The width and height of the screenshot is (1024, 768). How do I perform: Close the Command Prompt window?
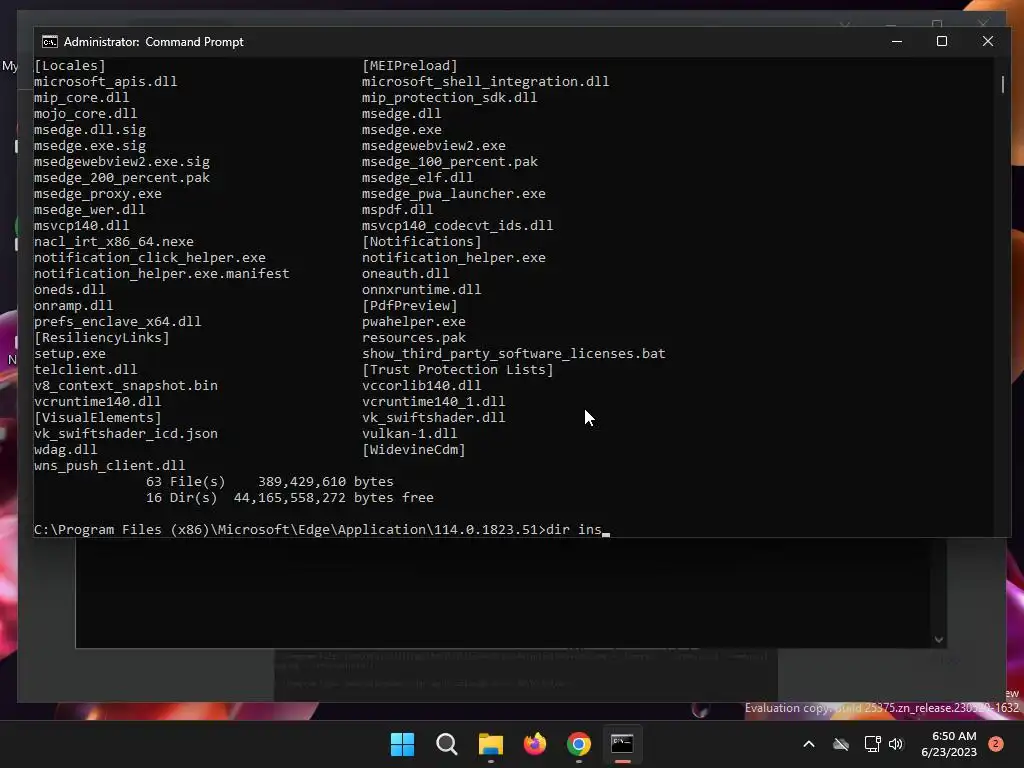point(987,41)
